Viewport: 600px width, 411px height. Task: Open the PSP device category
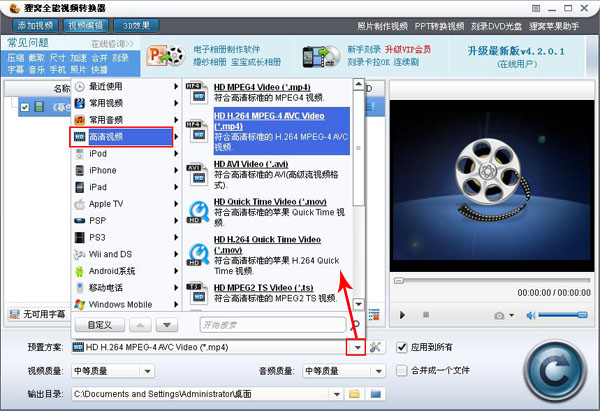point(125,221)
